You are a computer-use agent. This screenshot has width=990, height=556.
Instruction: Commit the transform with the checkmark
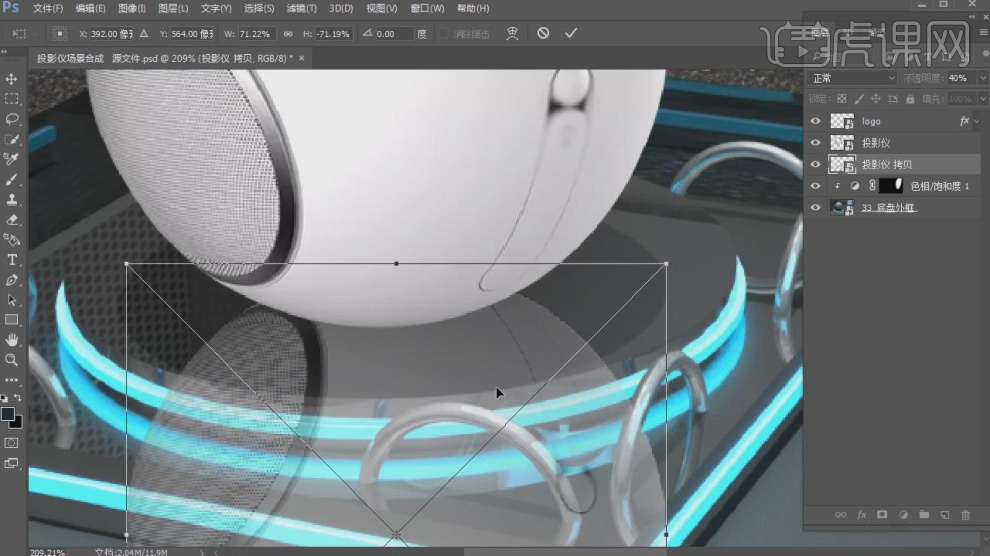571,33
